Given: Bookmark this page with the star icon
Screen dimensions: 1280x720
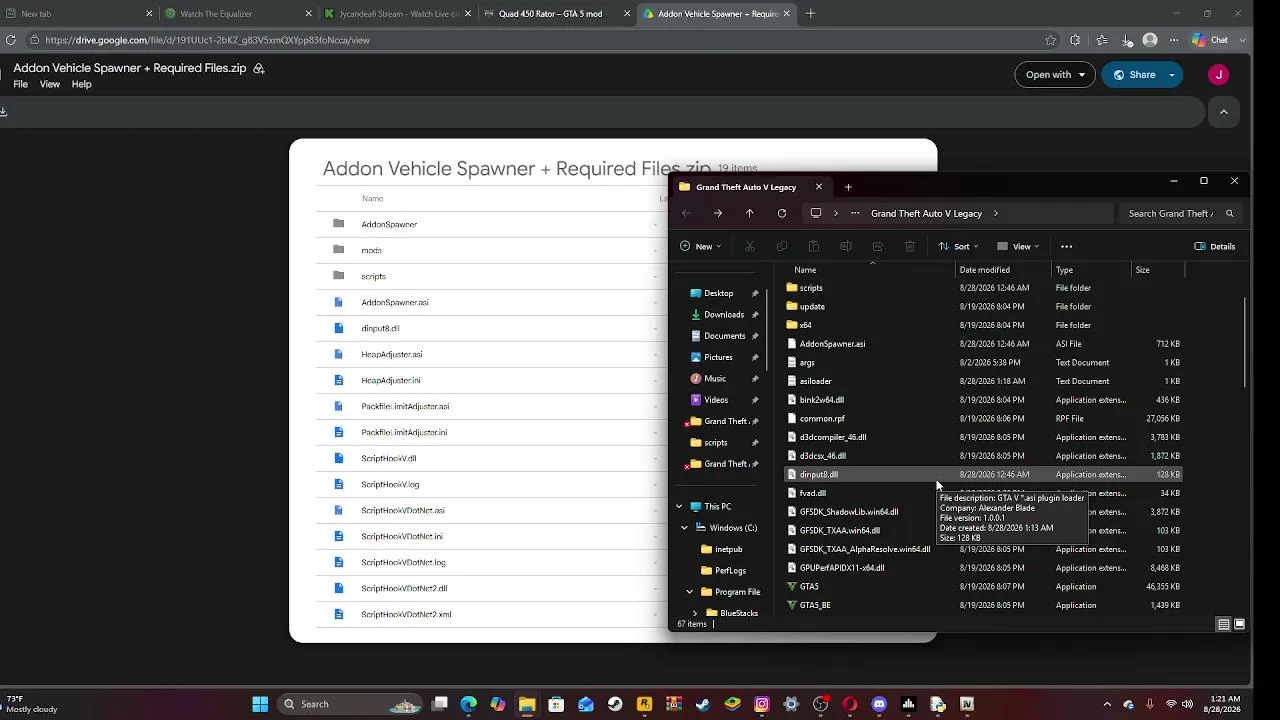Looking at the screenshot, I should pyautogui.click(x=1050, y=40).
